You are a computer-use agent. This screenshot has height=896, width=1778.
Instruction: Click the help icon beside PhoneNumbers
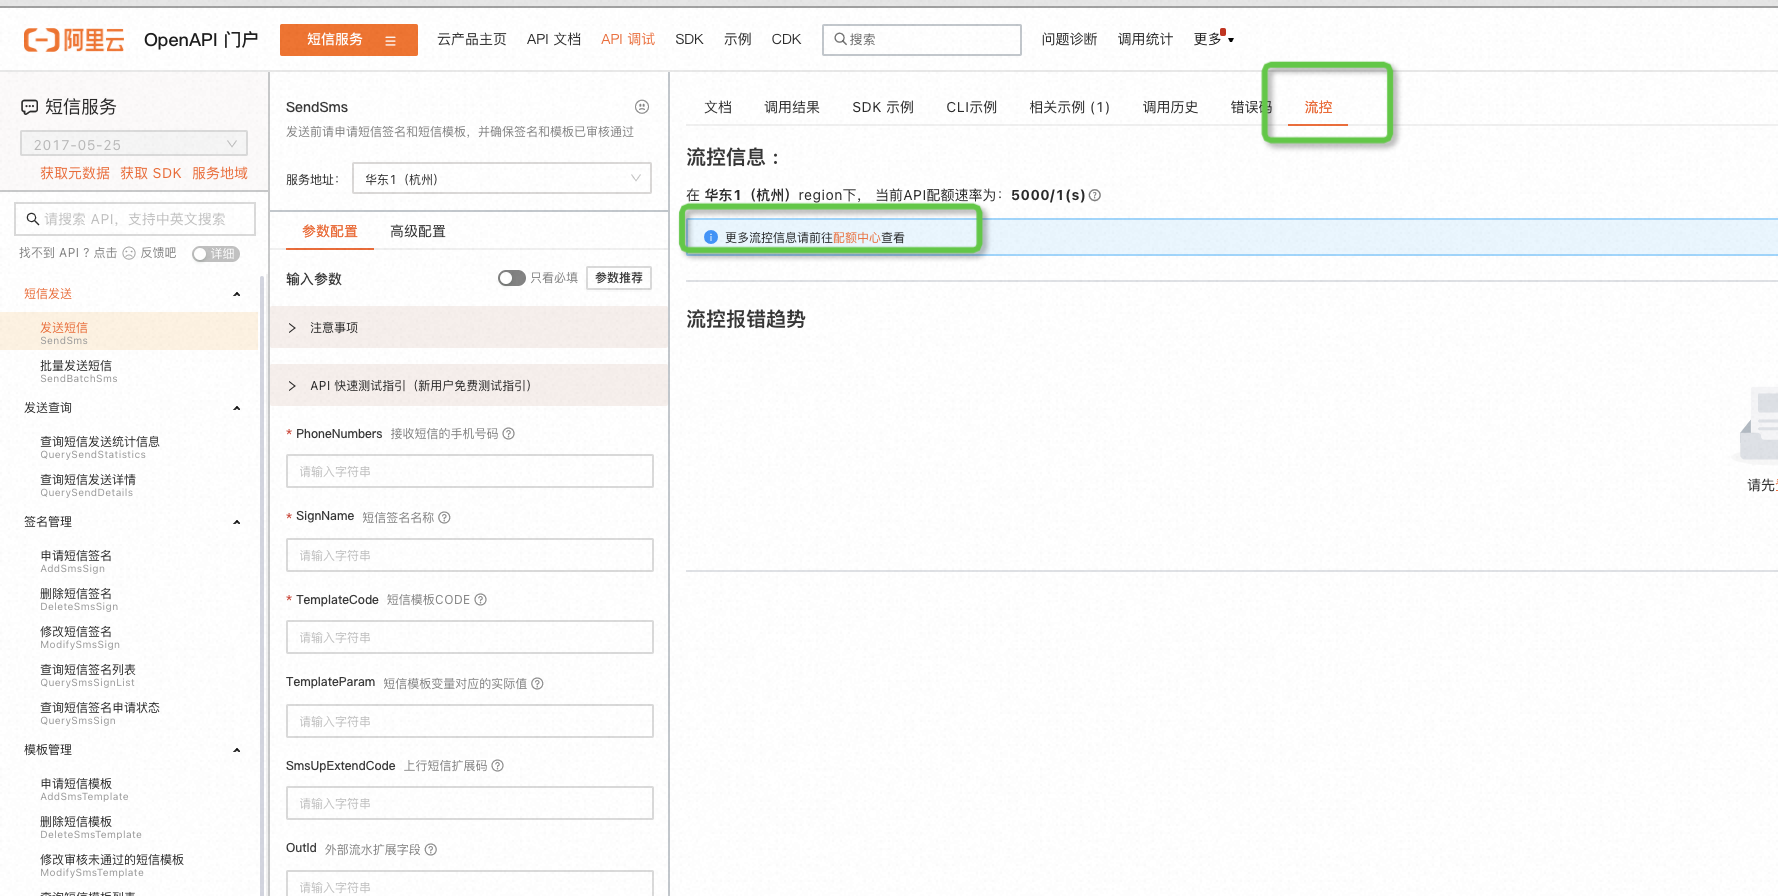(x=509, y=434)
